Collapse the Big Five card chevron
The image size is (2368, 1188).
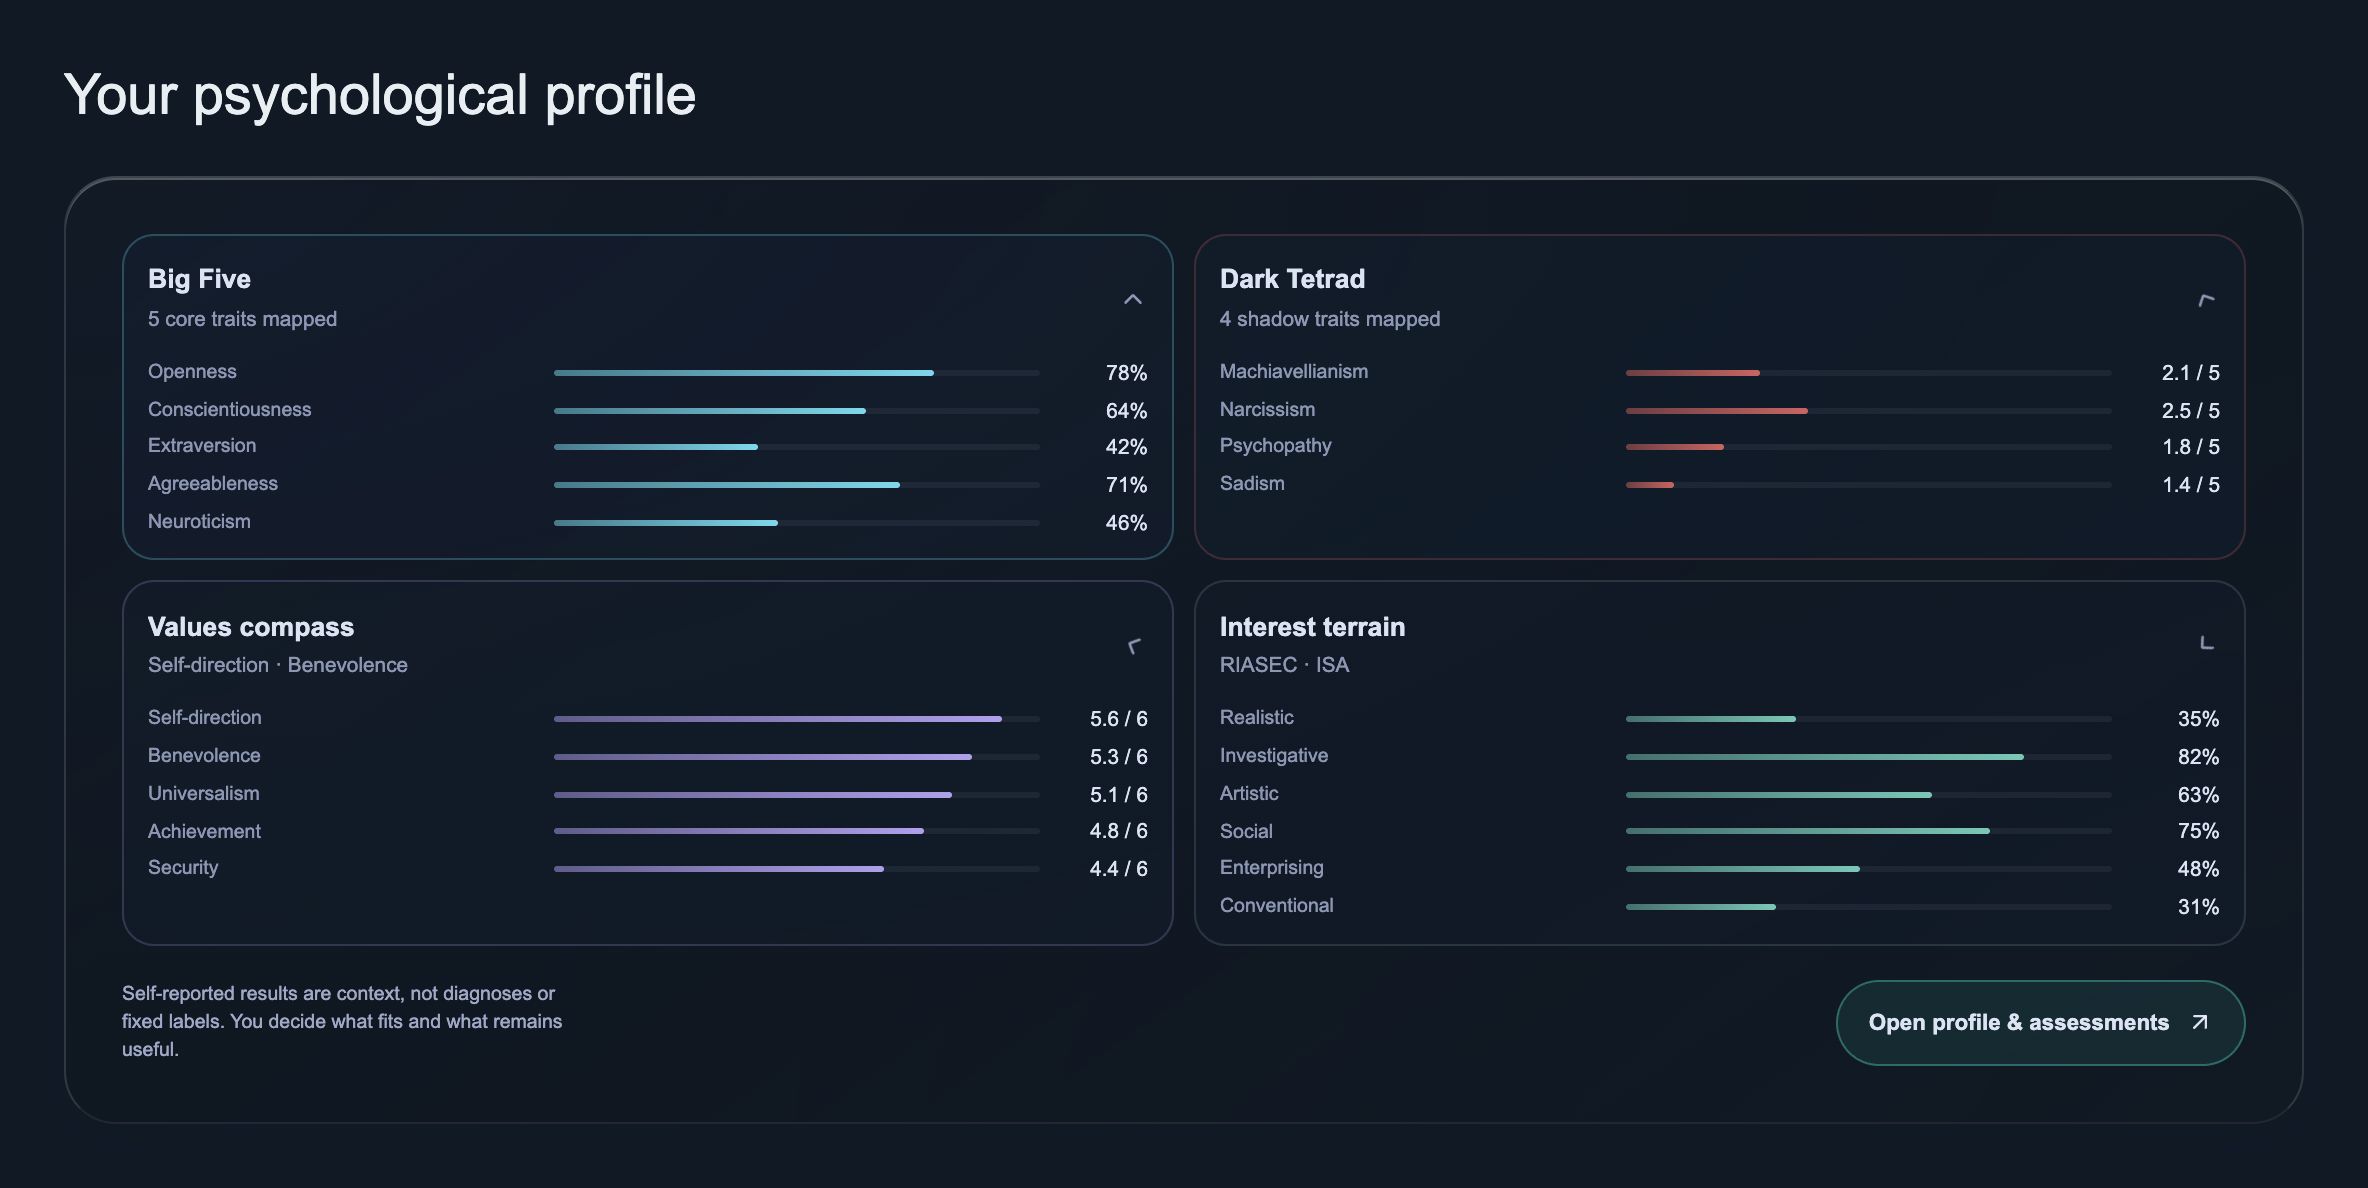point(1132,299)
